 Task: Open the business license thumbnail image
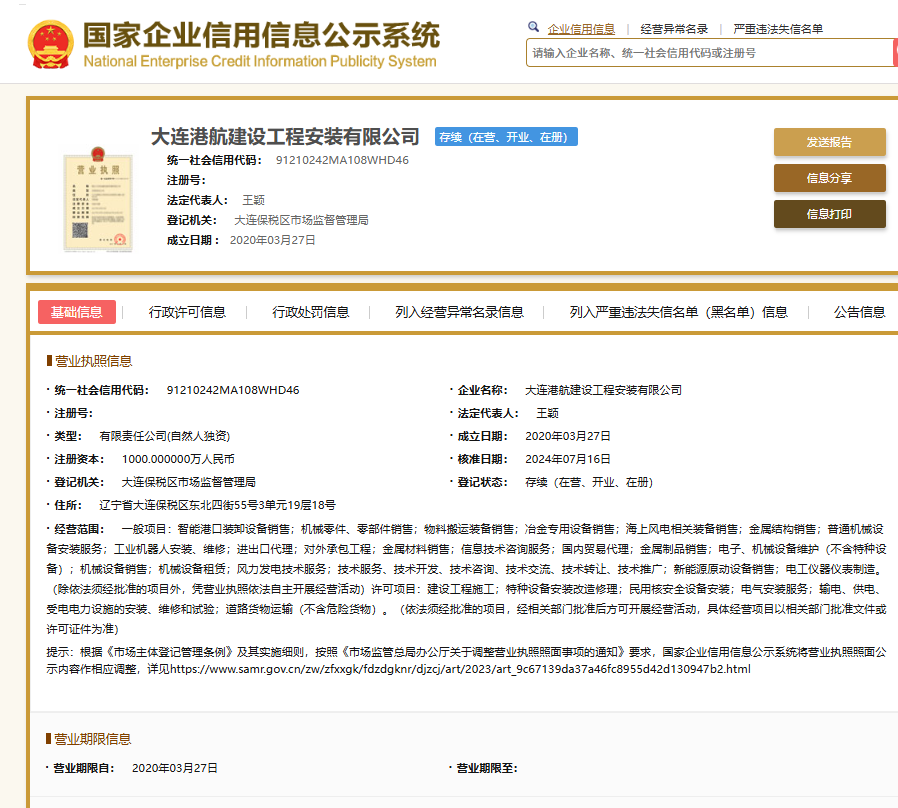point(98,200)
